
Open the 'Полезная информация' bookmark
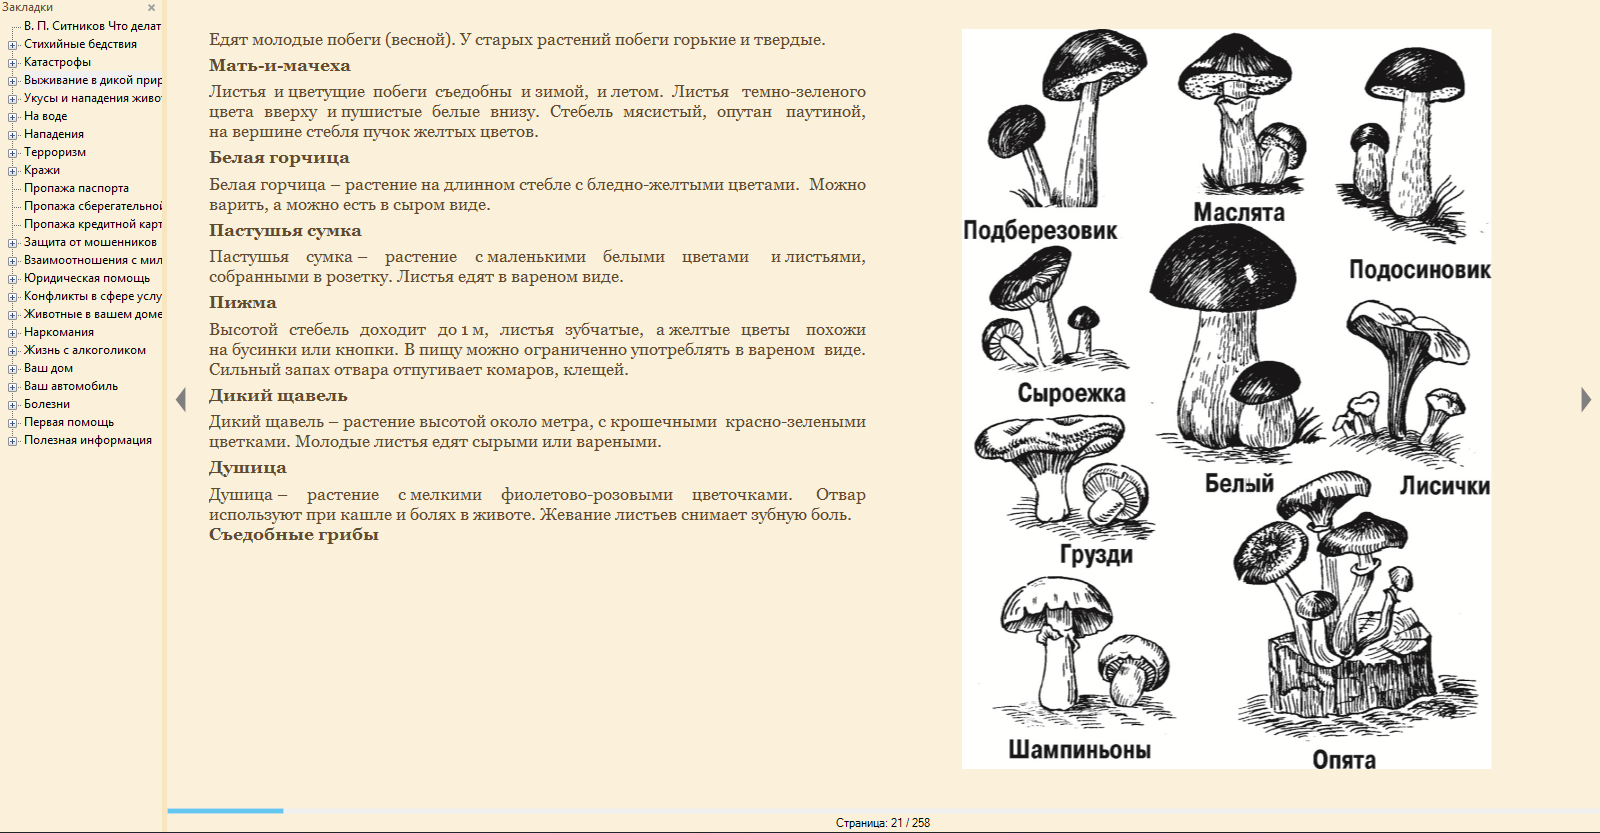tap(88, 440)
